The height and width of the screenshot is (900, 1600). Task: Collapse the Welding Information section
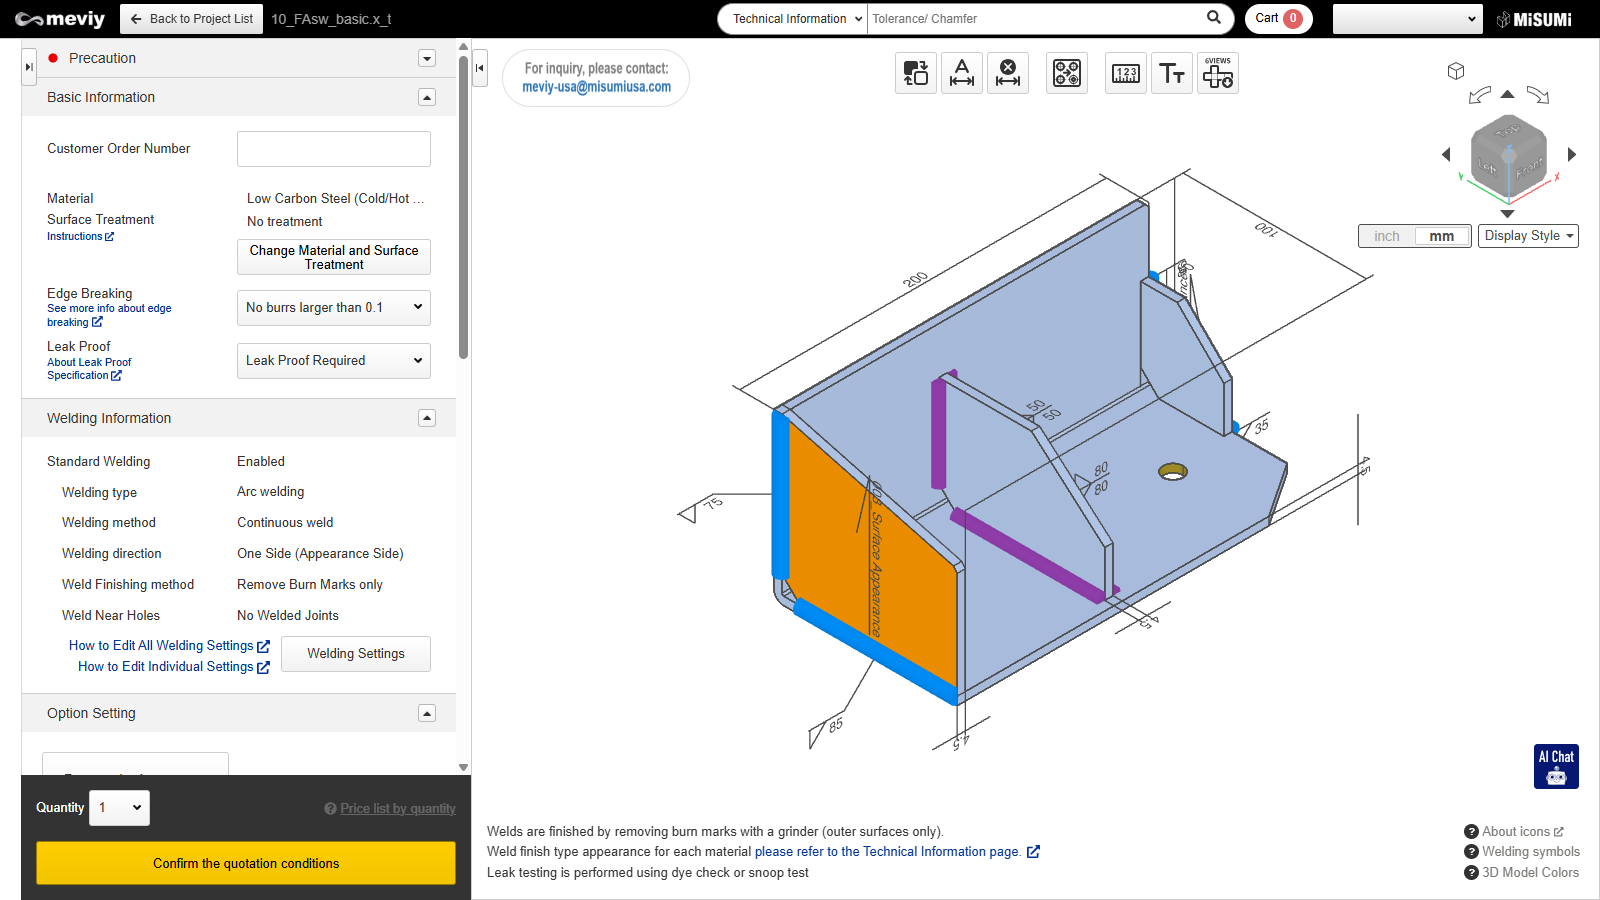click(427, 418)
